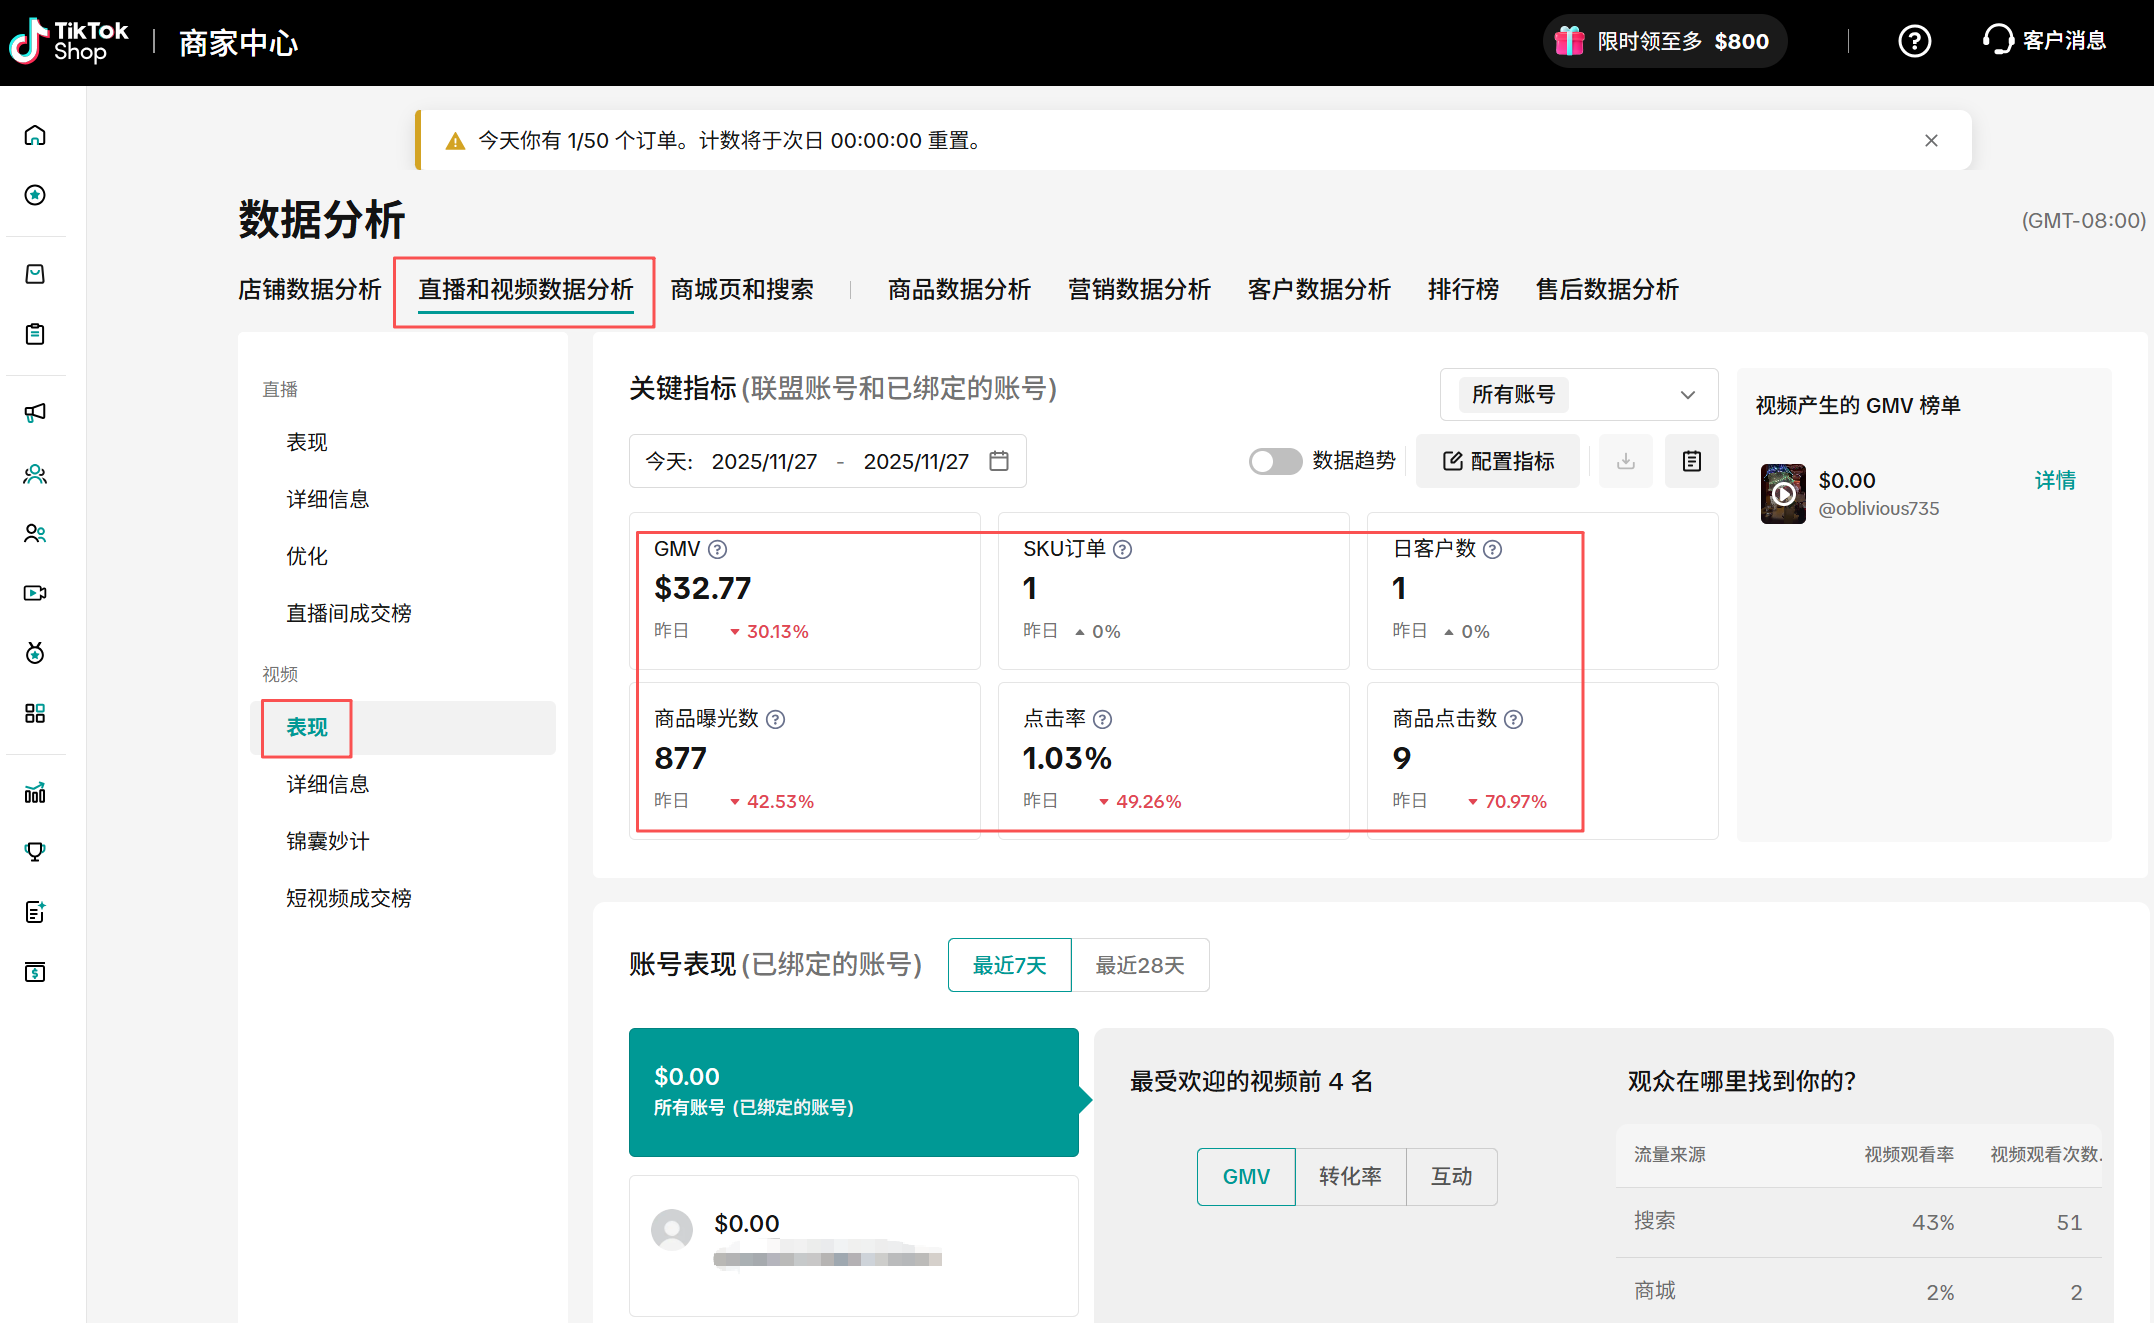
Task: Click the TikTok Shop logo
Action: point(69,41)
